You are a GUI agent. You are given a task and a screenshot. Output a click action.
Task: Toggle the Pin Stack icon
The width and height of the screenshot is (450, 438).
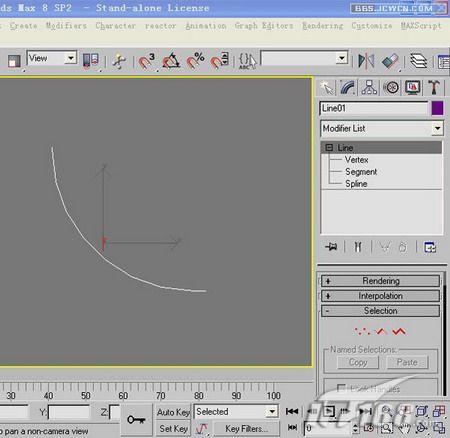click(x=331, y=247)
